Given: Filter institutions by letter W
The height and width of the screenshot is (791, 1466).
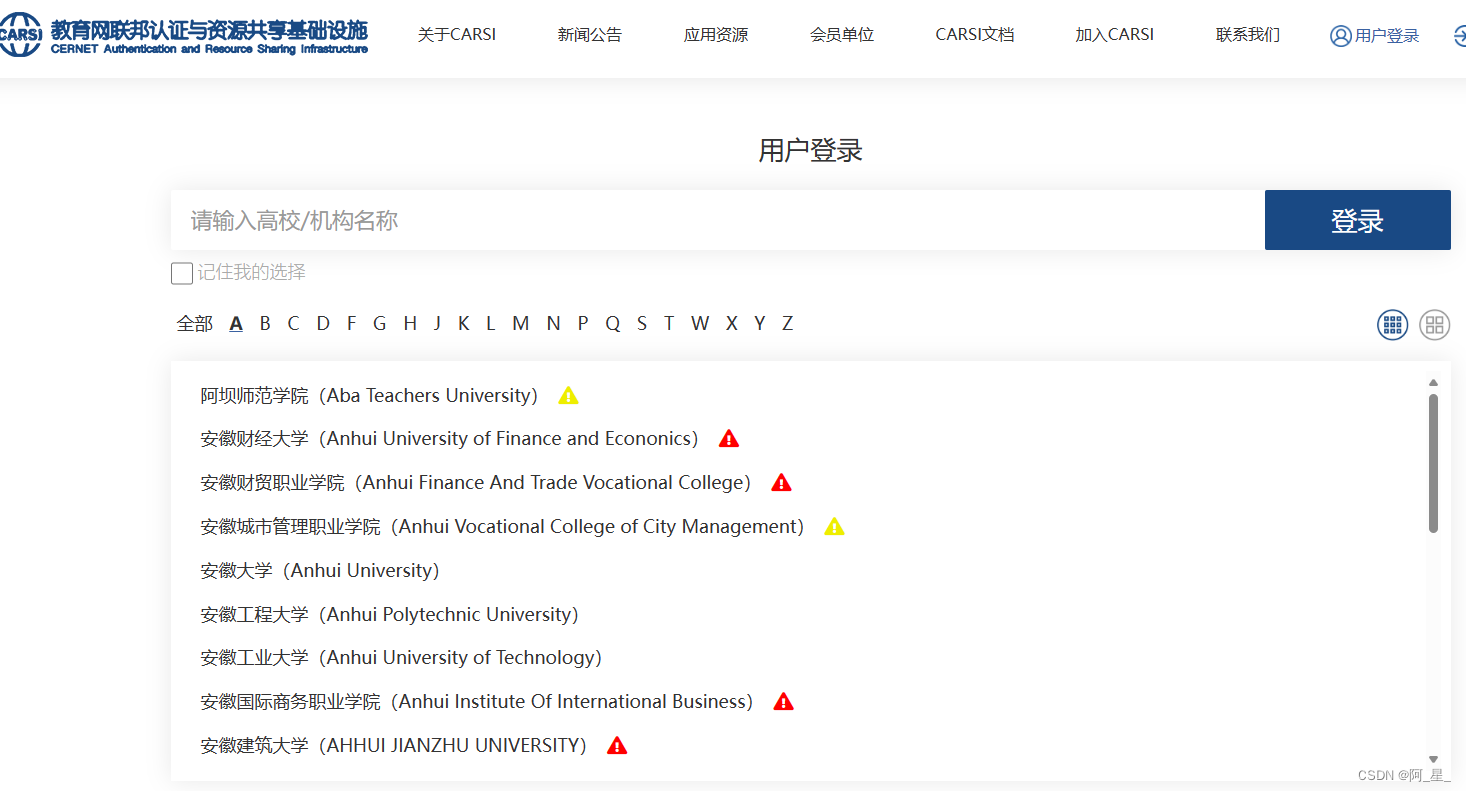Looking at the screenshot, I should pyautogui.click(x=700, y=323).
